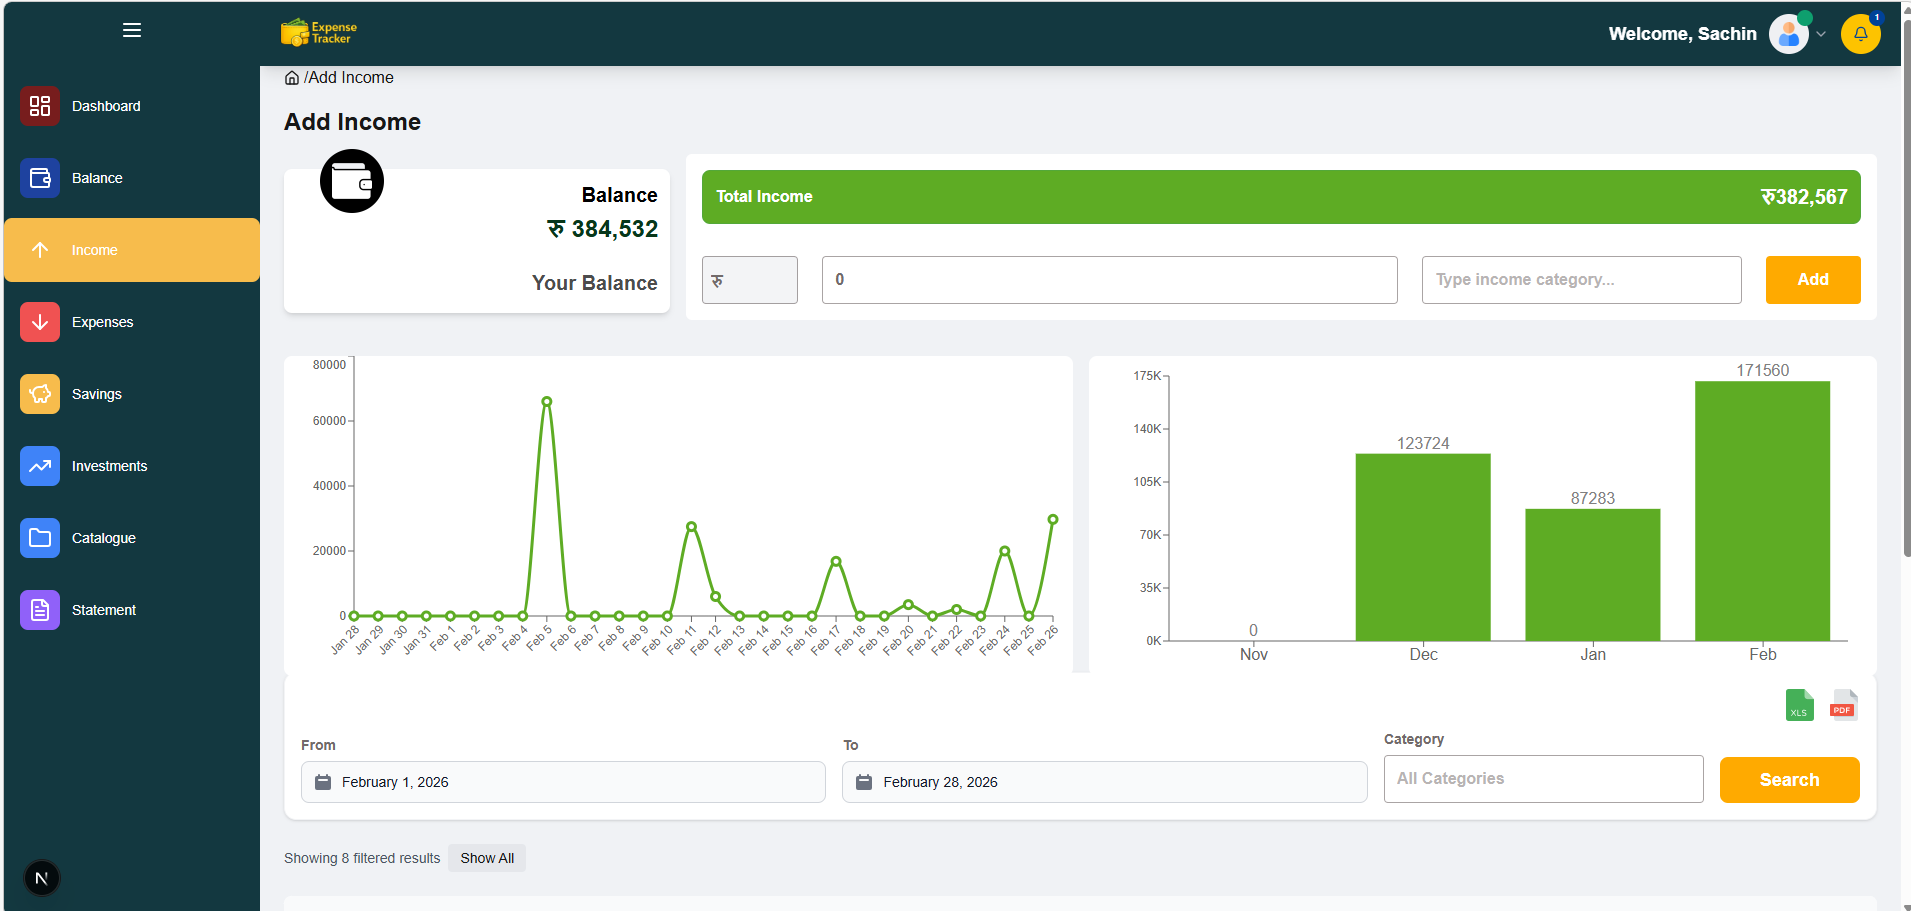
Task: Expand the profile dropdown chevron
Action: (x=1821, y=34)
